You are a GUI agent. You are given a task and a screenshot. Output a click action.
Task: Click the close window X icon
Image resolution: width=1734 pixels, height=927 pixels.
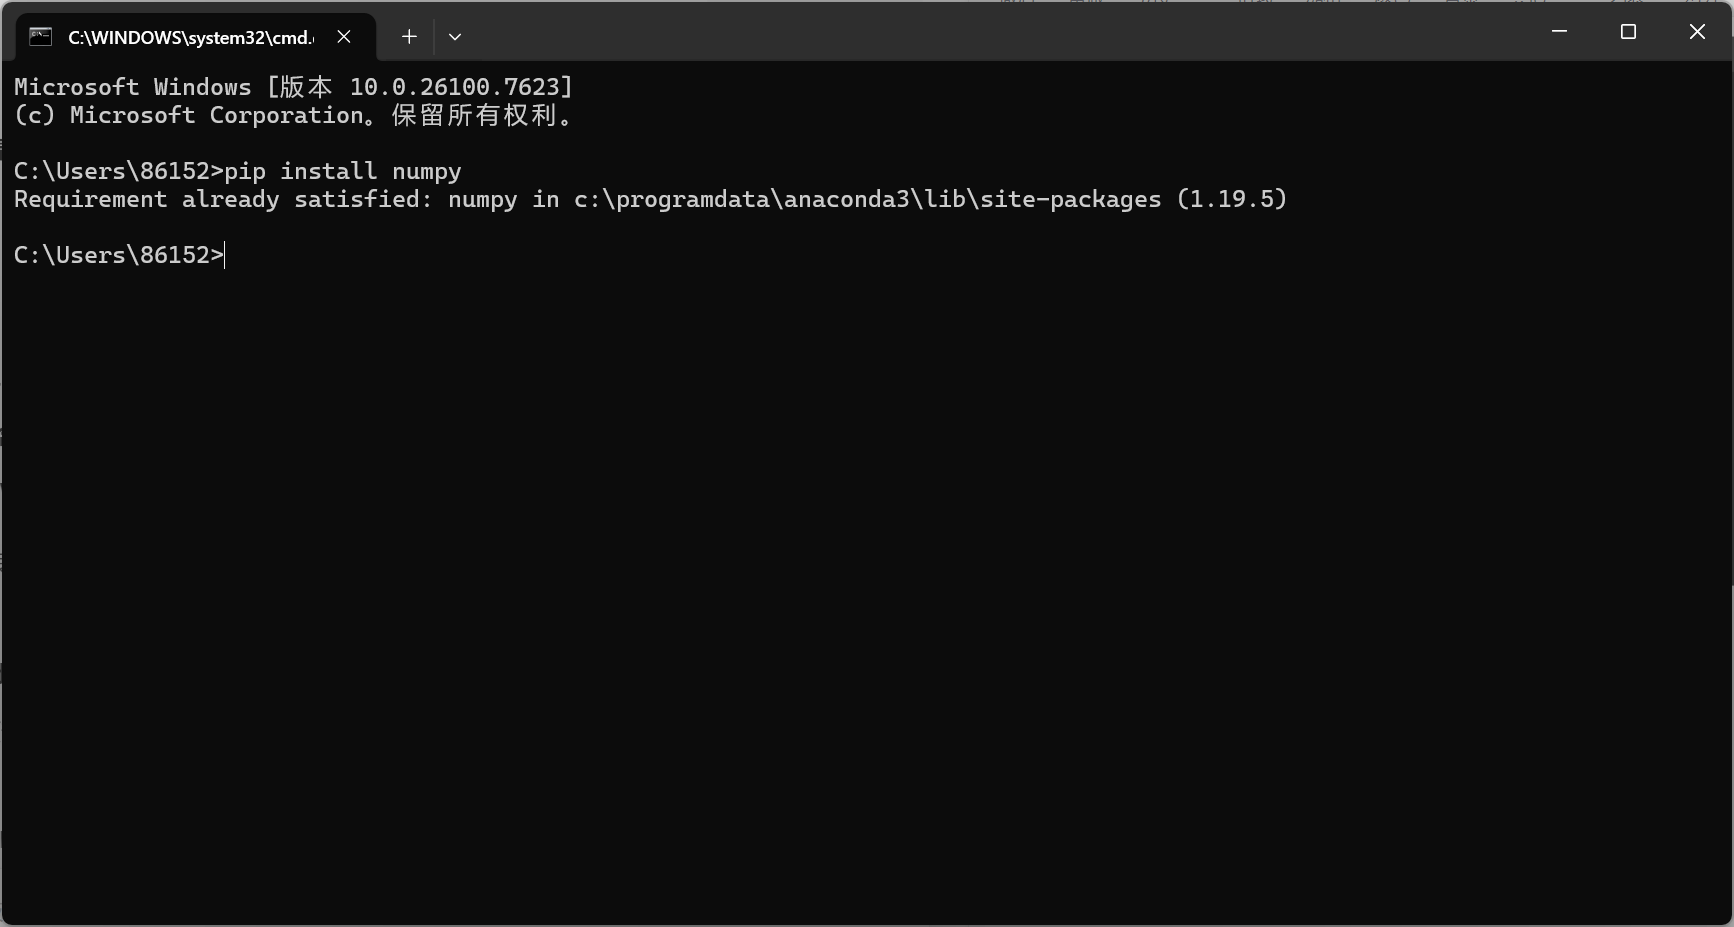pos(1697,31)
